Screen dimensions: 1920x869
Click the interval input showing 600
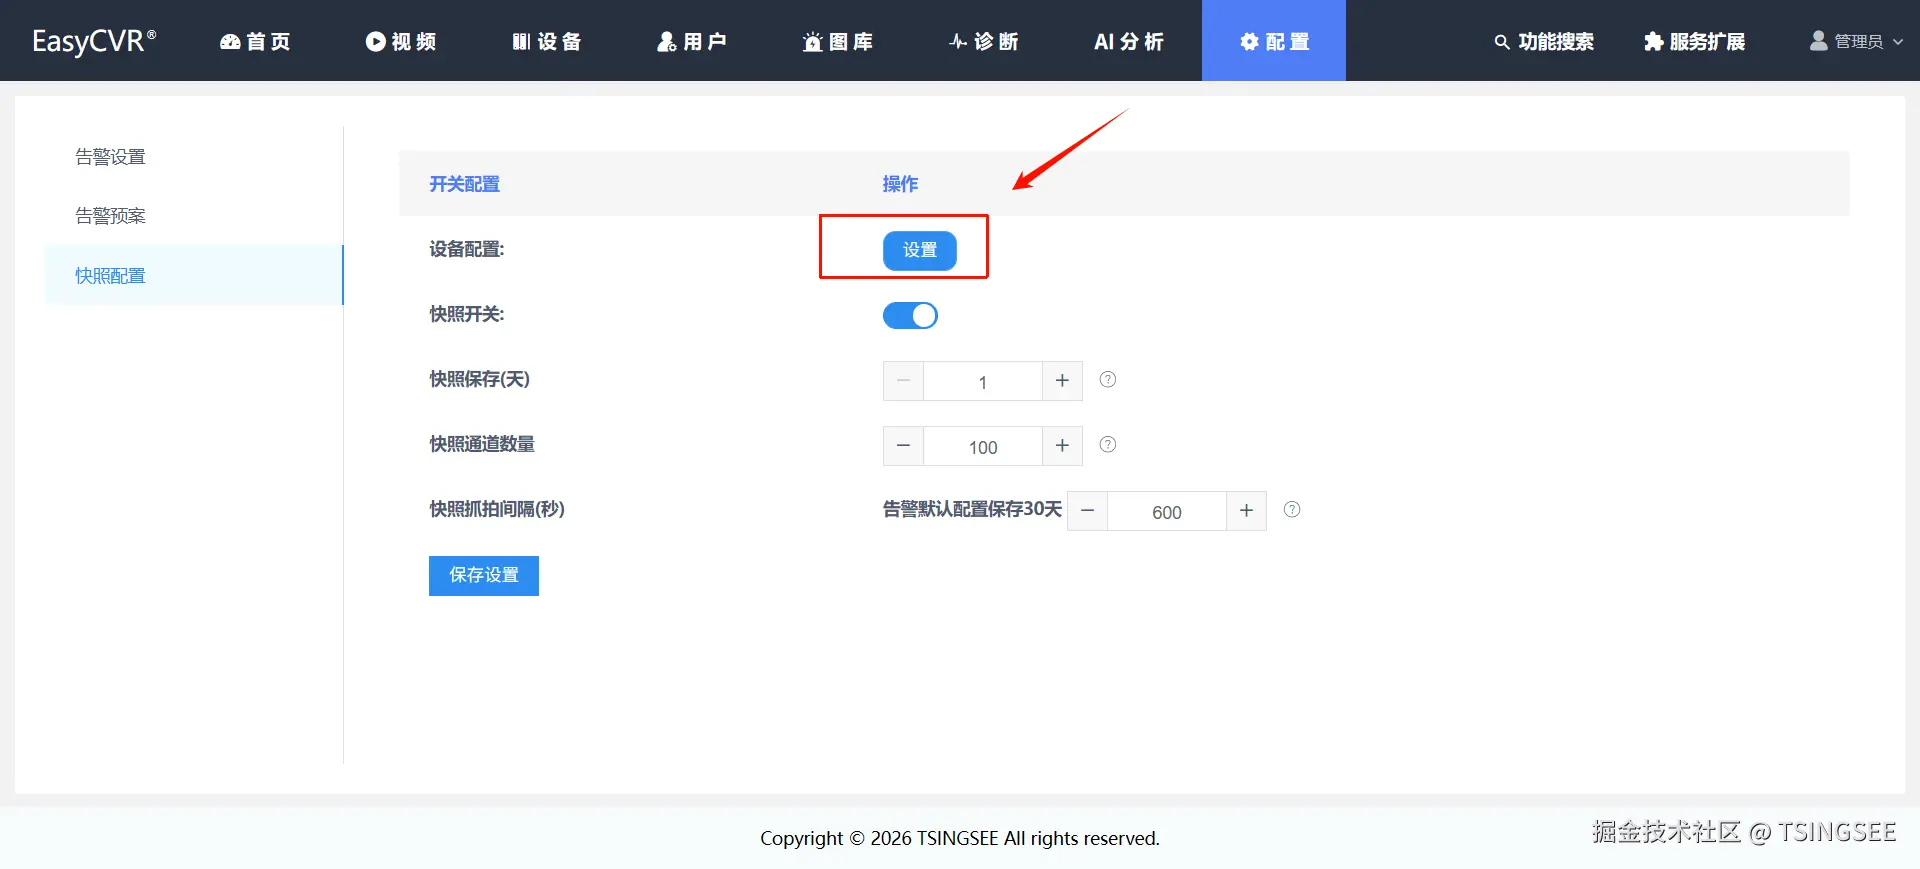pyautogui.click(x=1167, y=511)
